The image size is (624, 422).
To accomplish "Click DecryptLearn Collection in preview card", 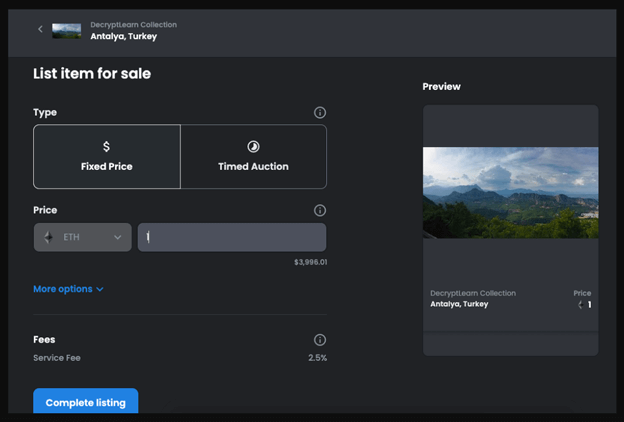I will 473,293.
